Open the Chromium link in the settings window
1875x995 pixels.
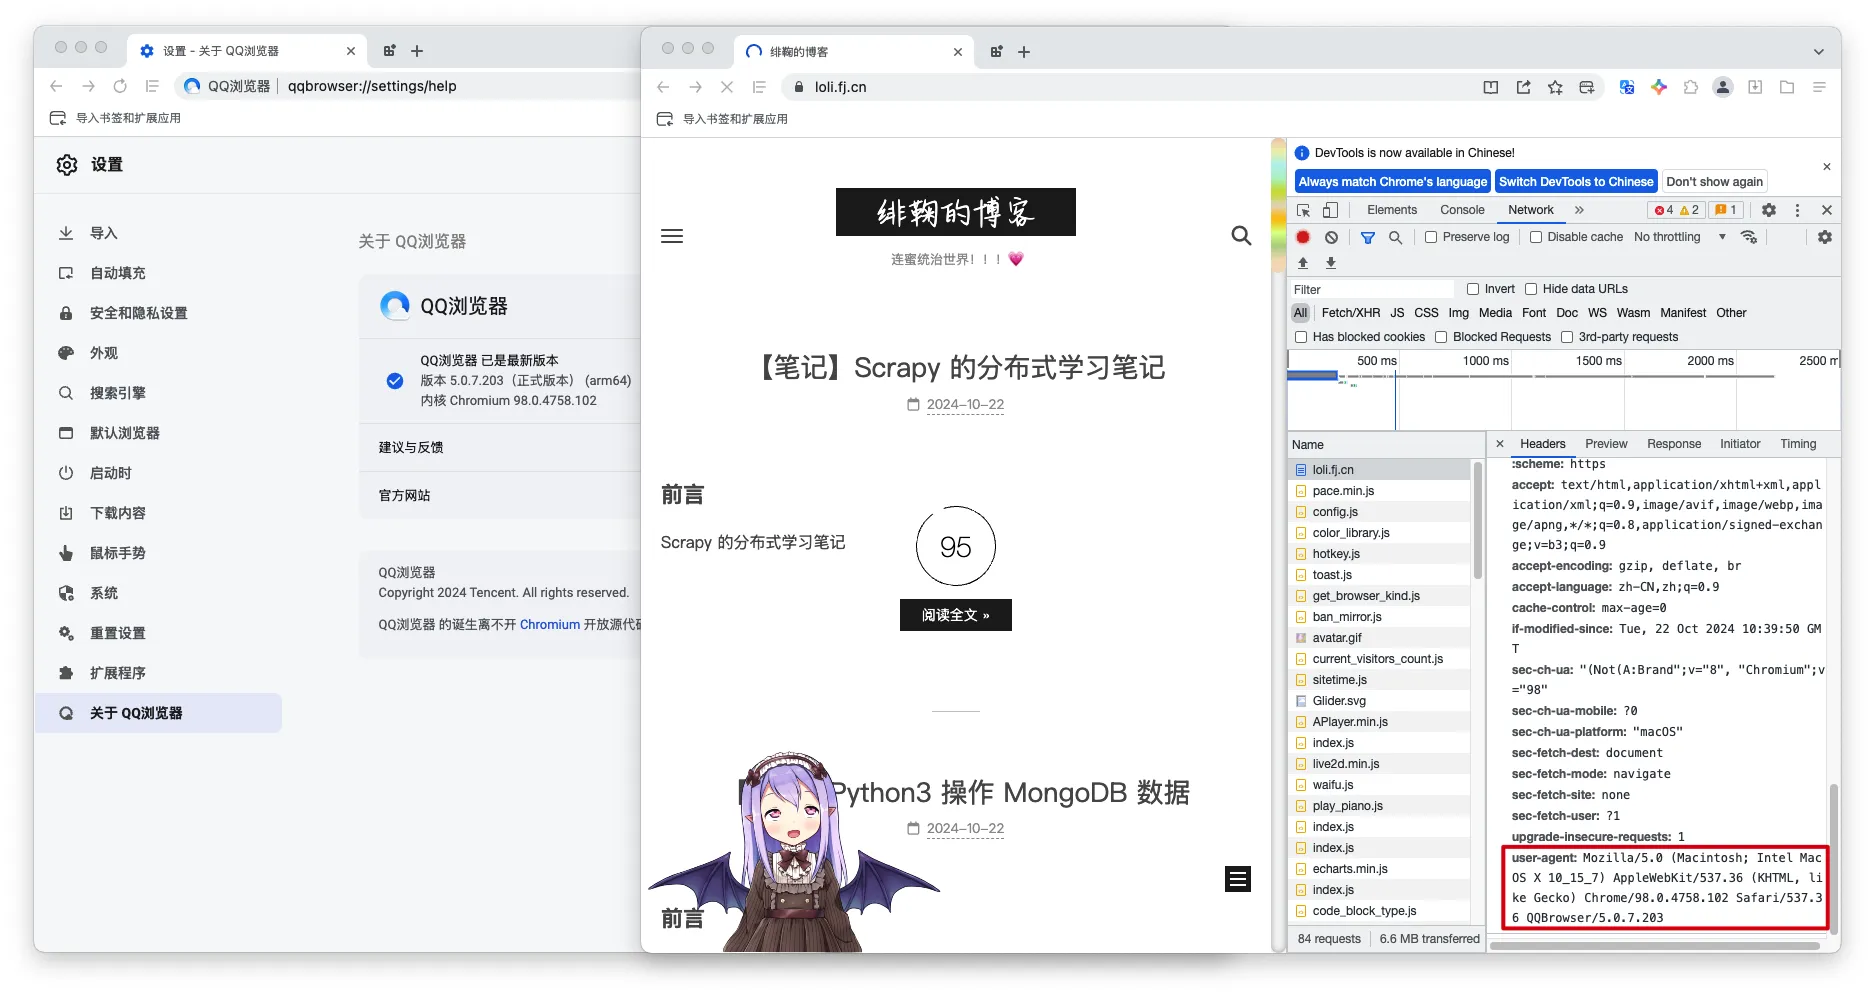click(549, 624)
